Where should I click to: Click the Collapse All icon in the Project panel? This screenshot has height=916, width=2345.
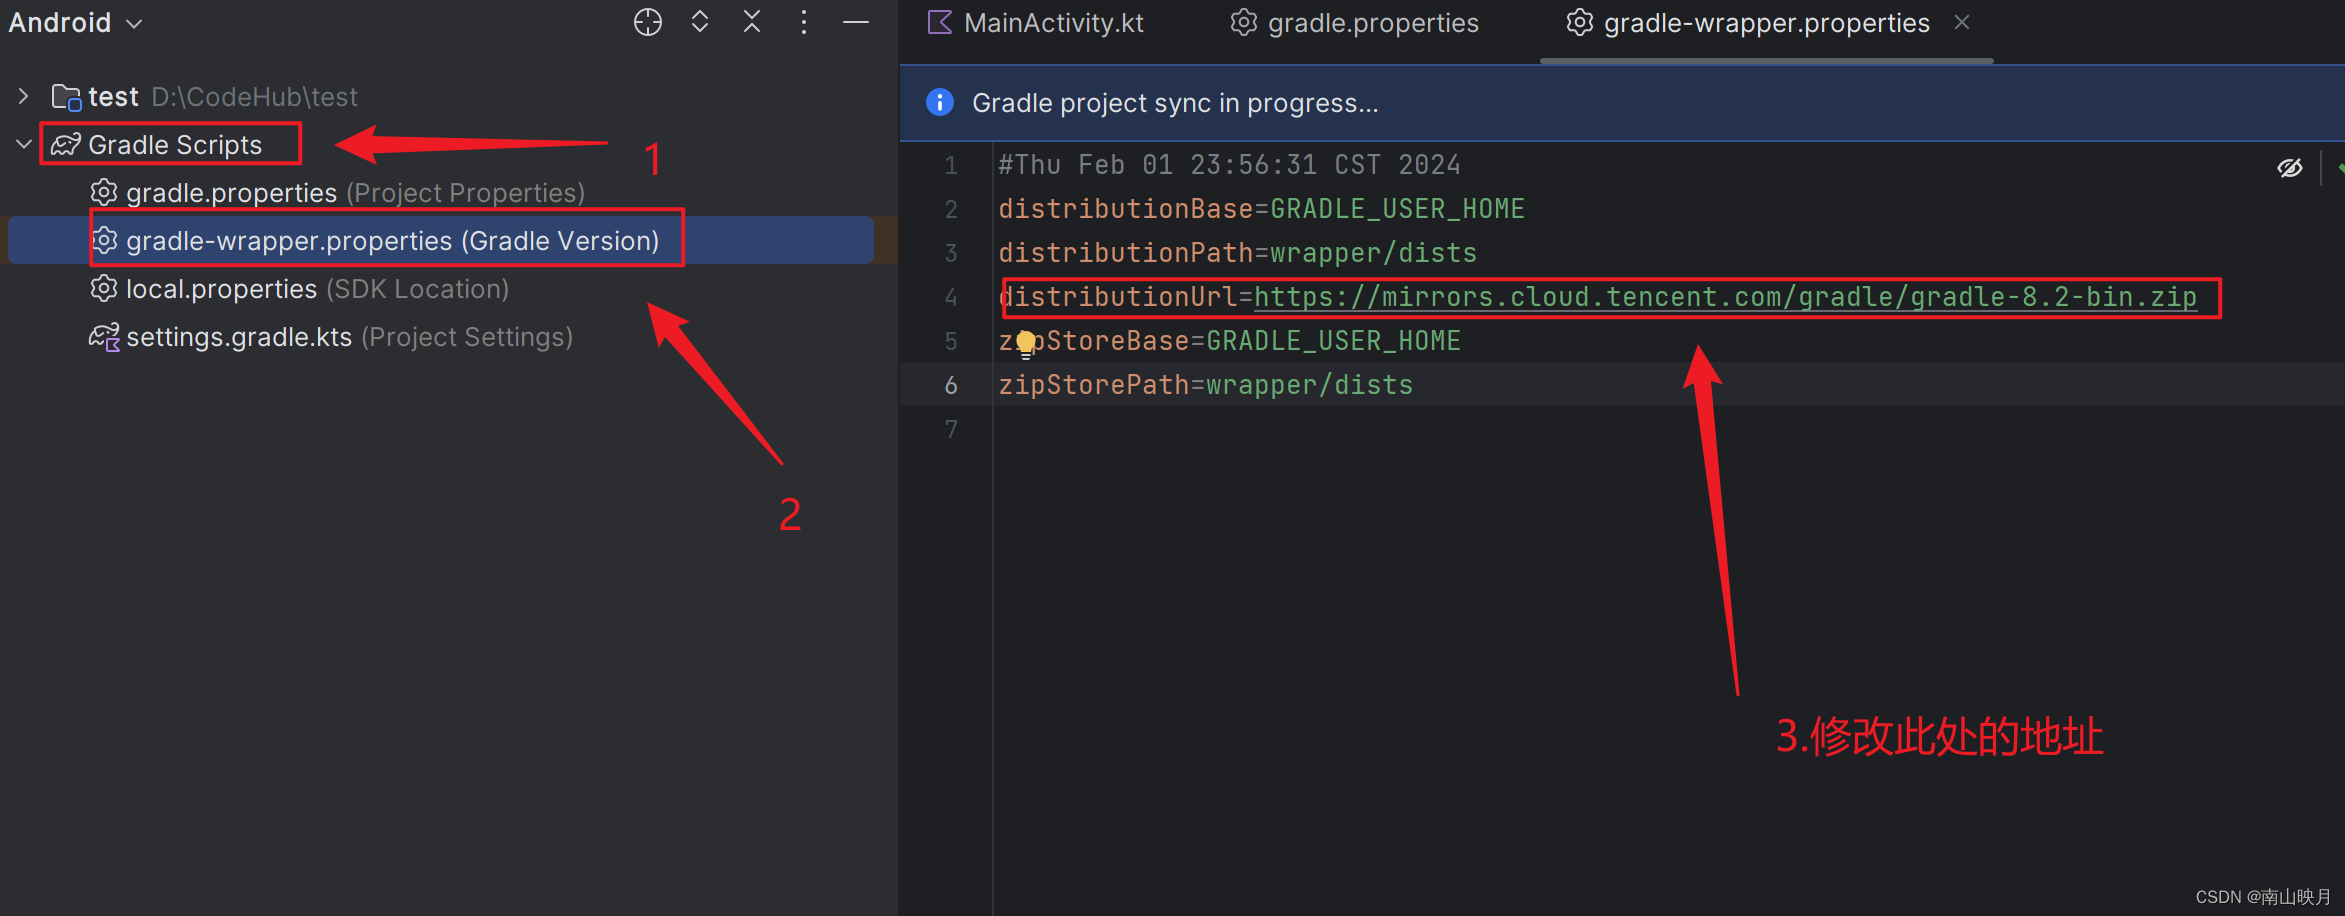[x=751, y=21]
